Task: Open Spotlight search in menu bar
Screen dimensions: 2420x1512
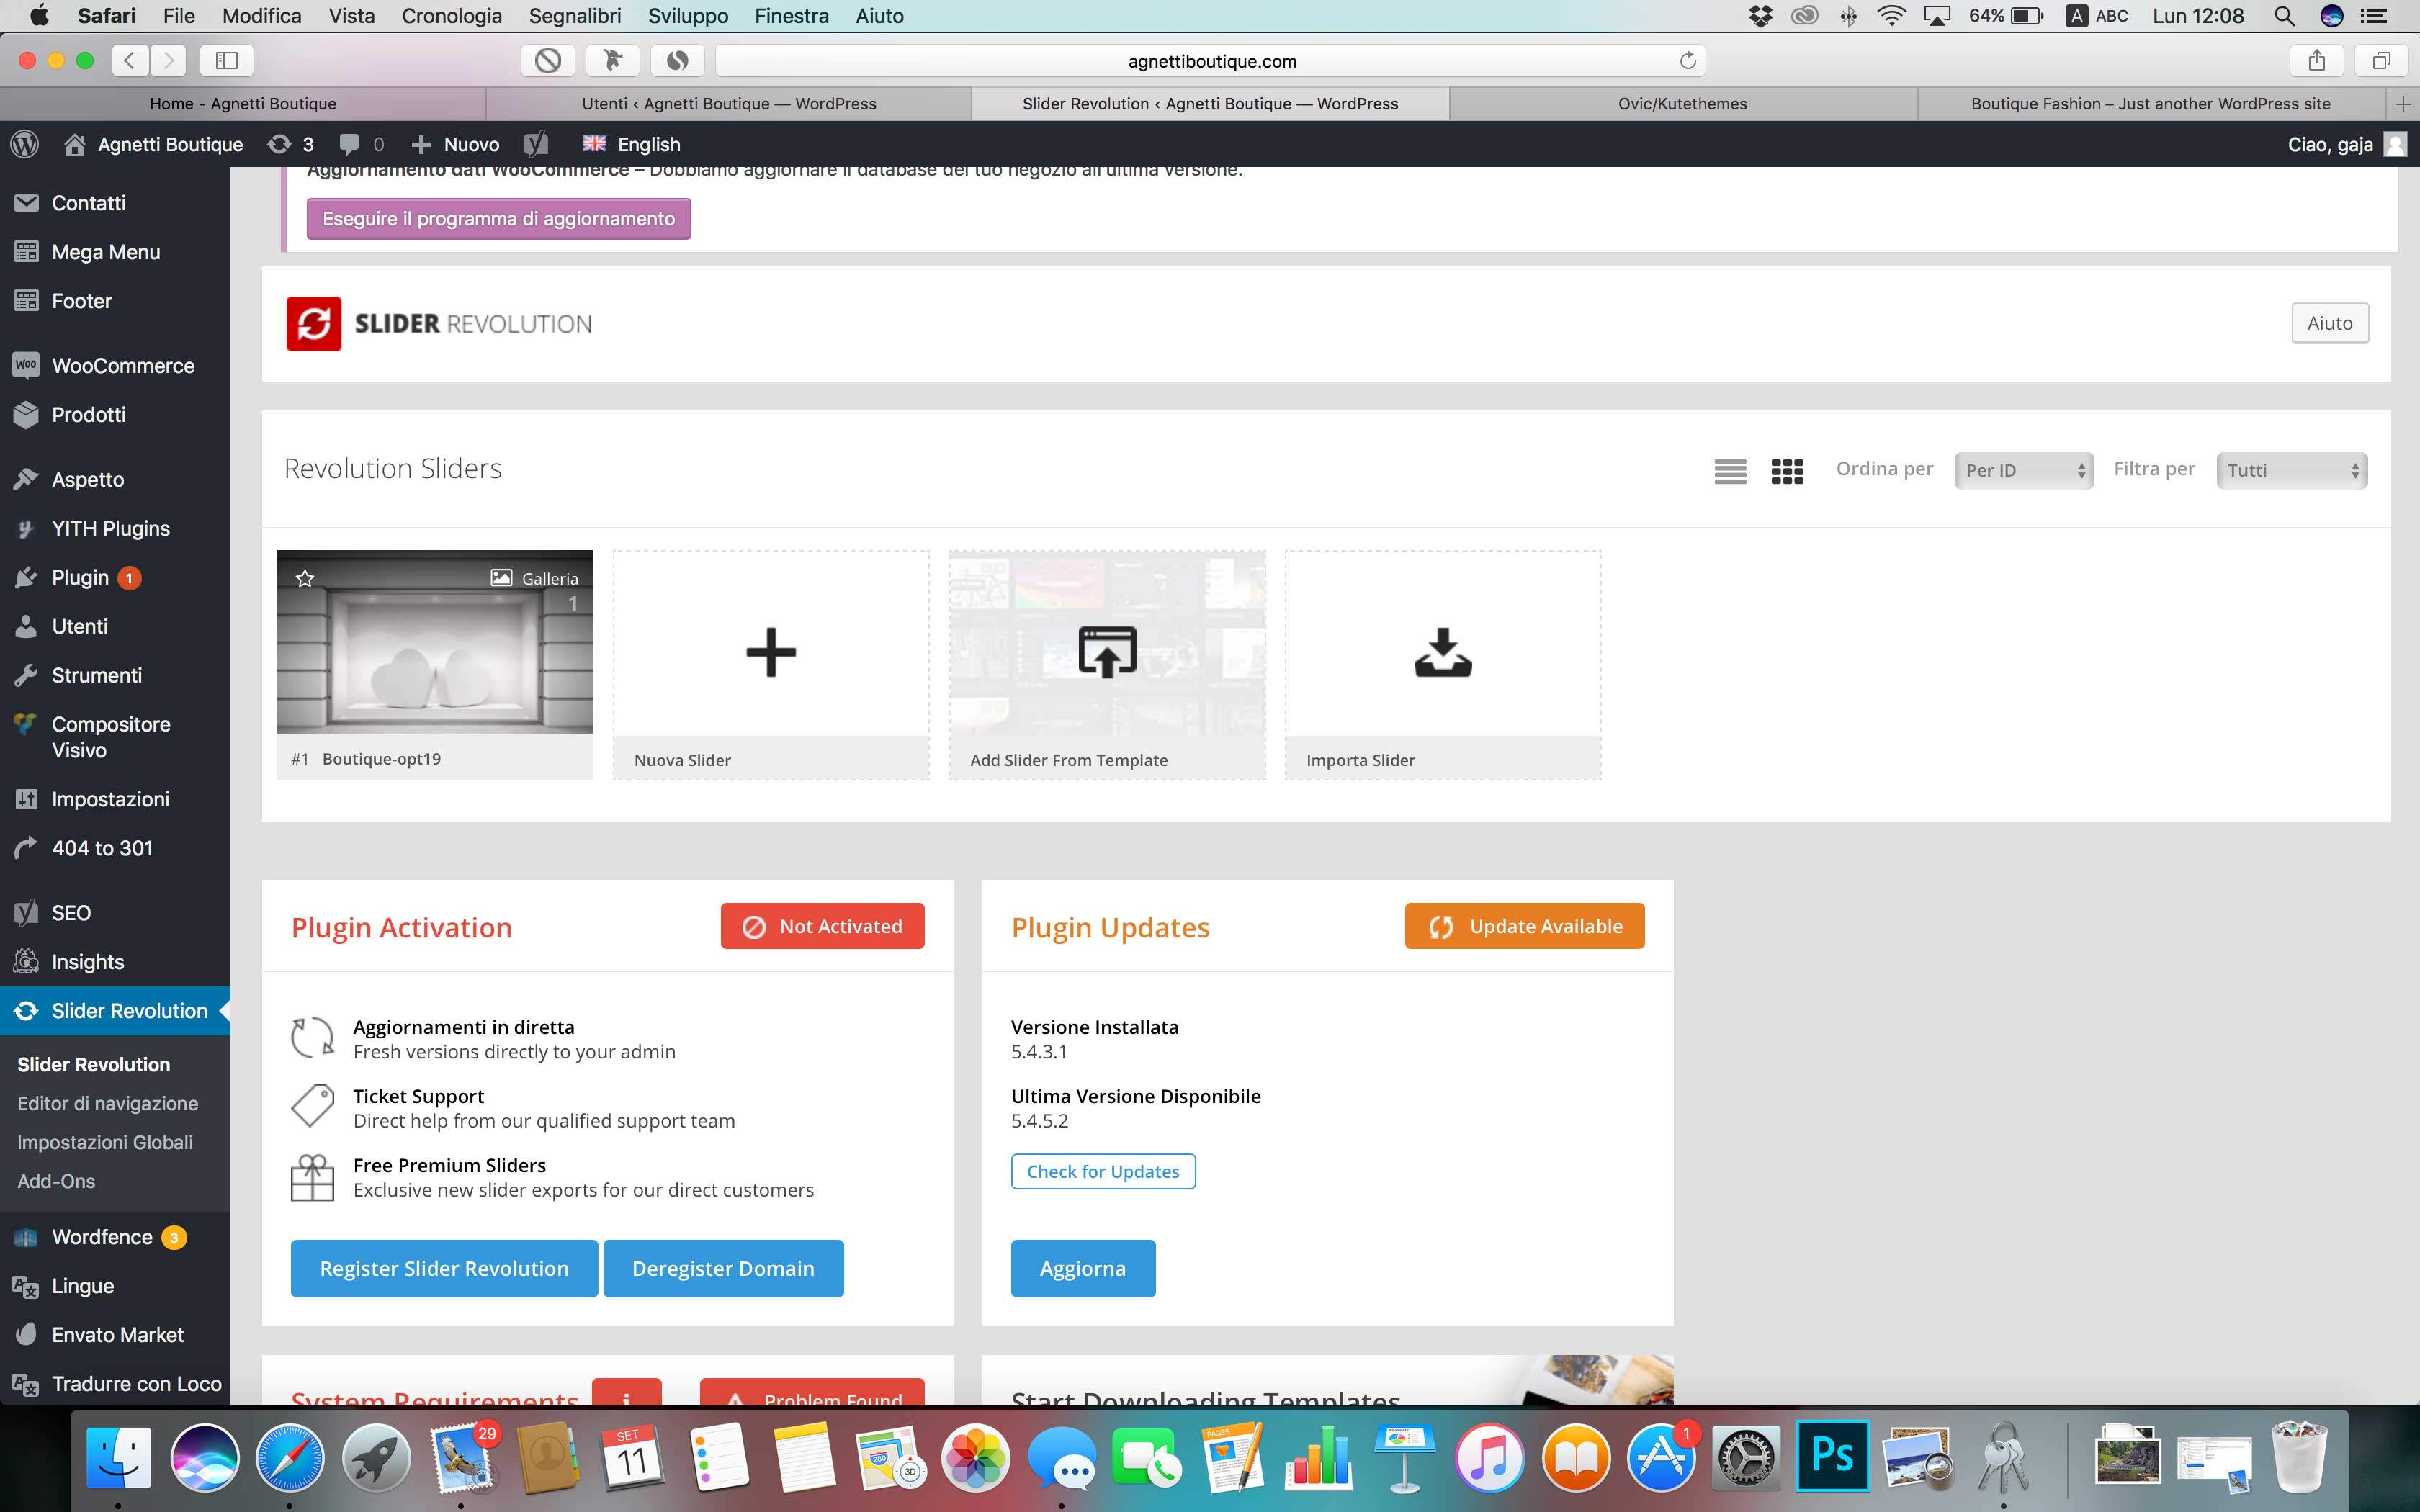Action: click(x=2284, y=16)
